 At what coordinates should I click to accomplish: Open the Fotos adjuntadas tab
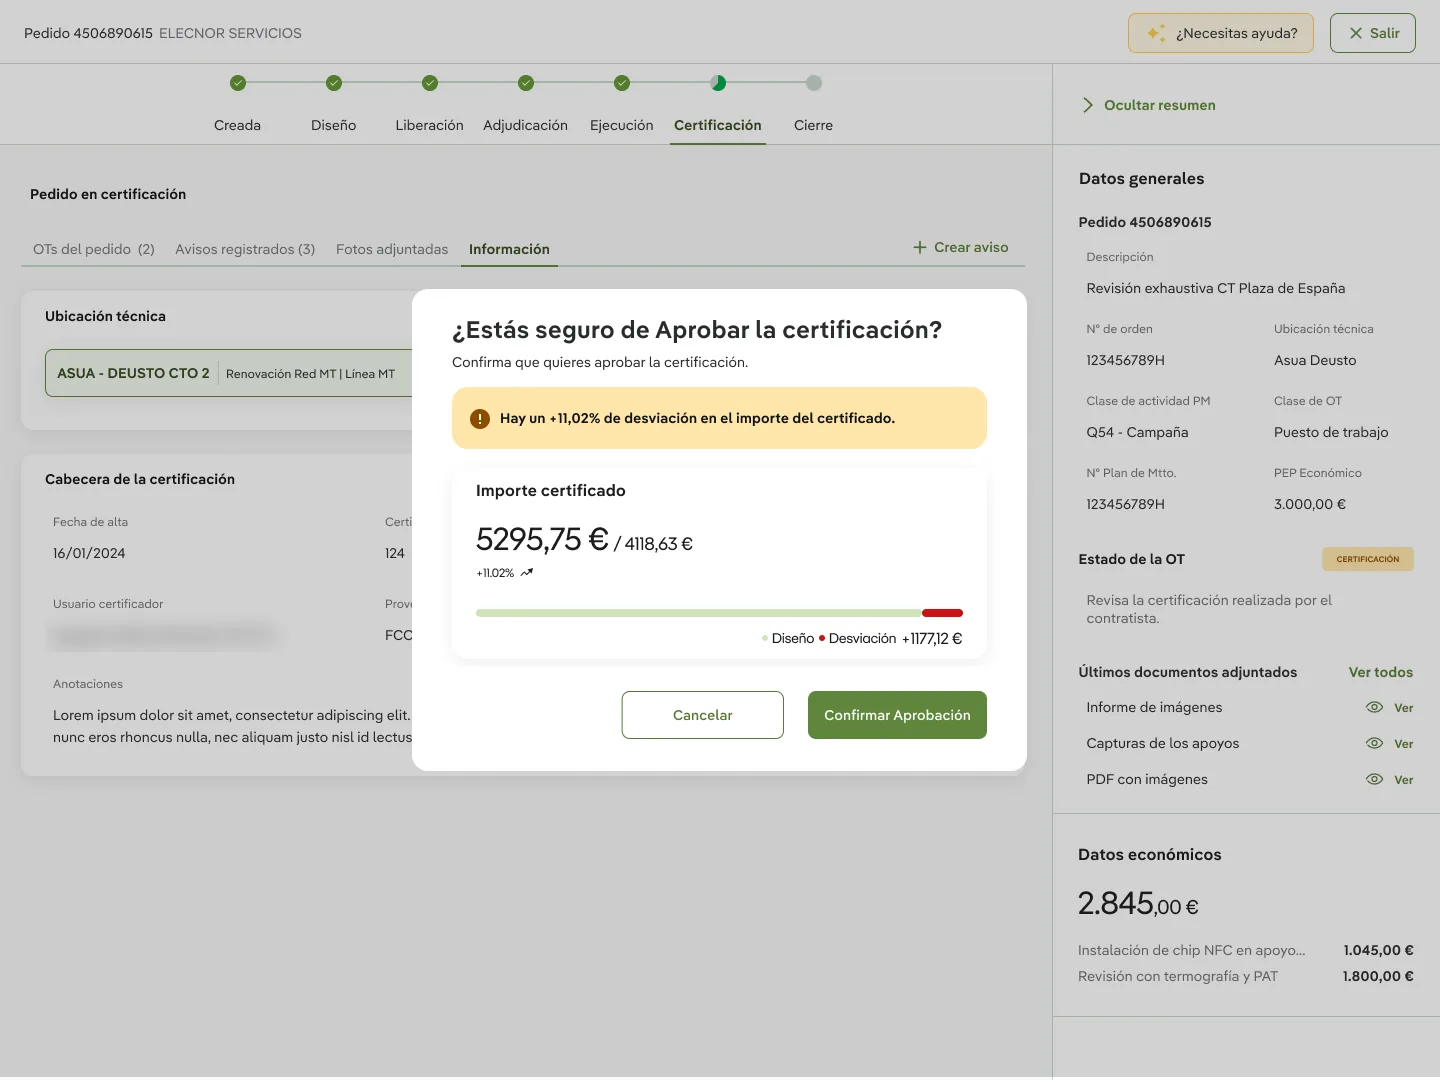392,249
